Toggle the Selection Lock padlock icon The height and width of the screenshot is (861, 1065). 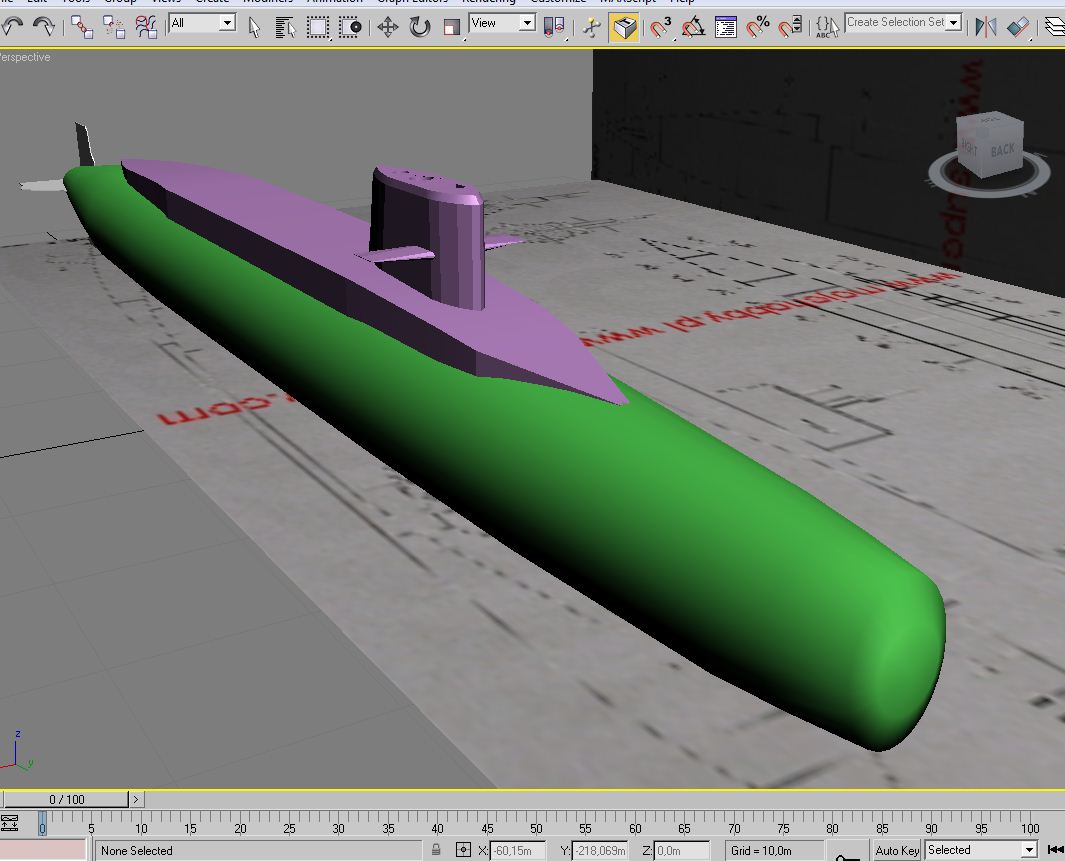coord(436,849)
